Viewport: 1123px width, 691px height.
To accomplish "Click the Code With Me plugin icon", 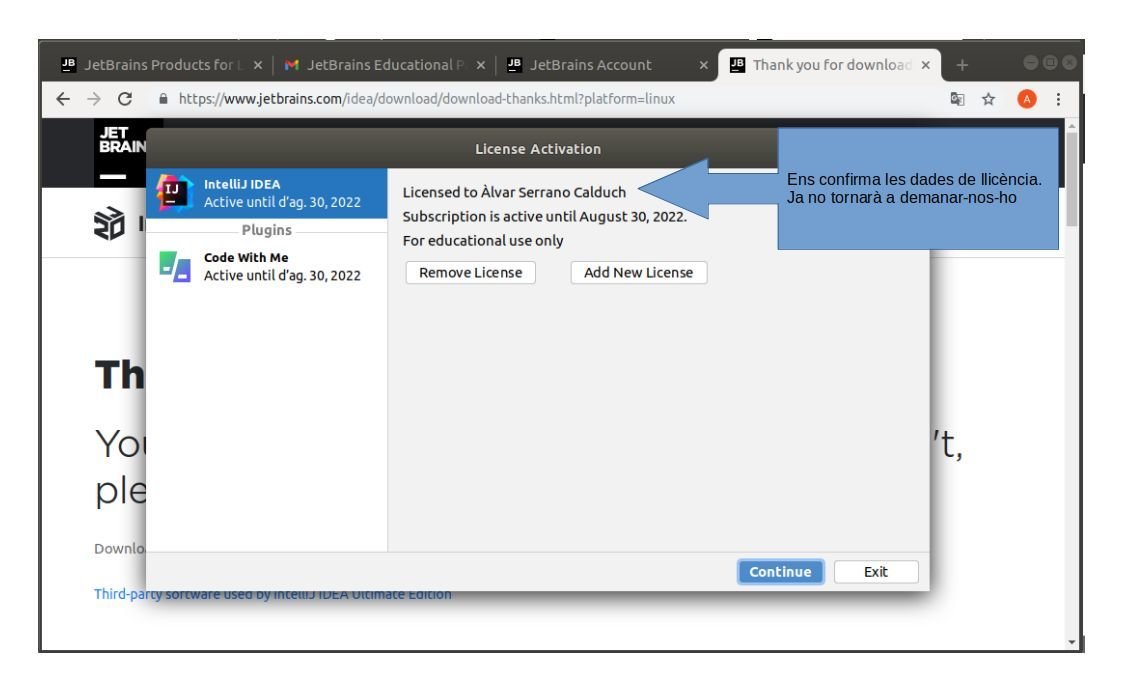I will tap(175, 266).
